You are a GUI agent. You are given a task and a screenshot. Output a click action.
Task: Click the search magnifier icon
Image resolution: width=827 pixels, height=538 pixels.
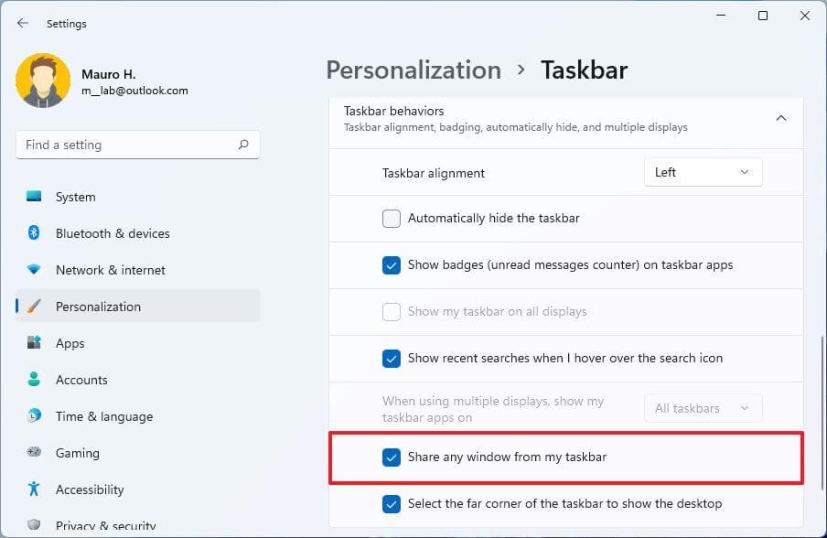coord(243,145)
